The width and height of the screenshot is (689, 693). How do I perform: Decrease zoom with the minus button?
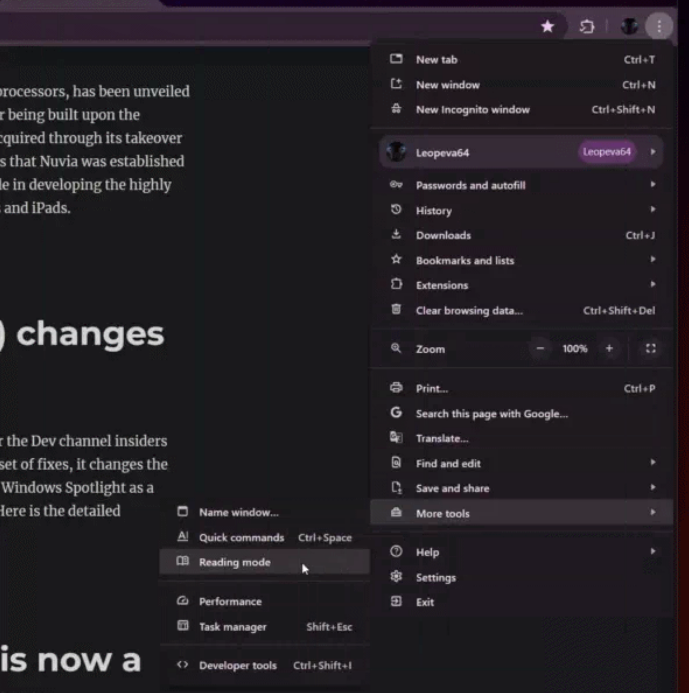click(x=540, y=348)
